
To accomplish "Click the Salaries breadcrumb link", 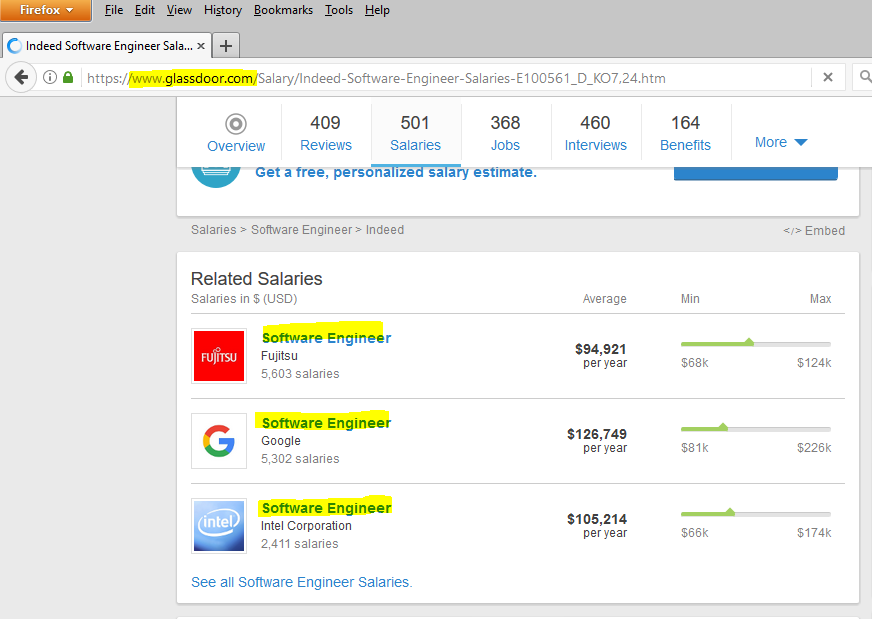I will pyautogui.click(x=214, y=230).
